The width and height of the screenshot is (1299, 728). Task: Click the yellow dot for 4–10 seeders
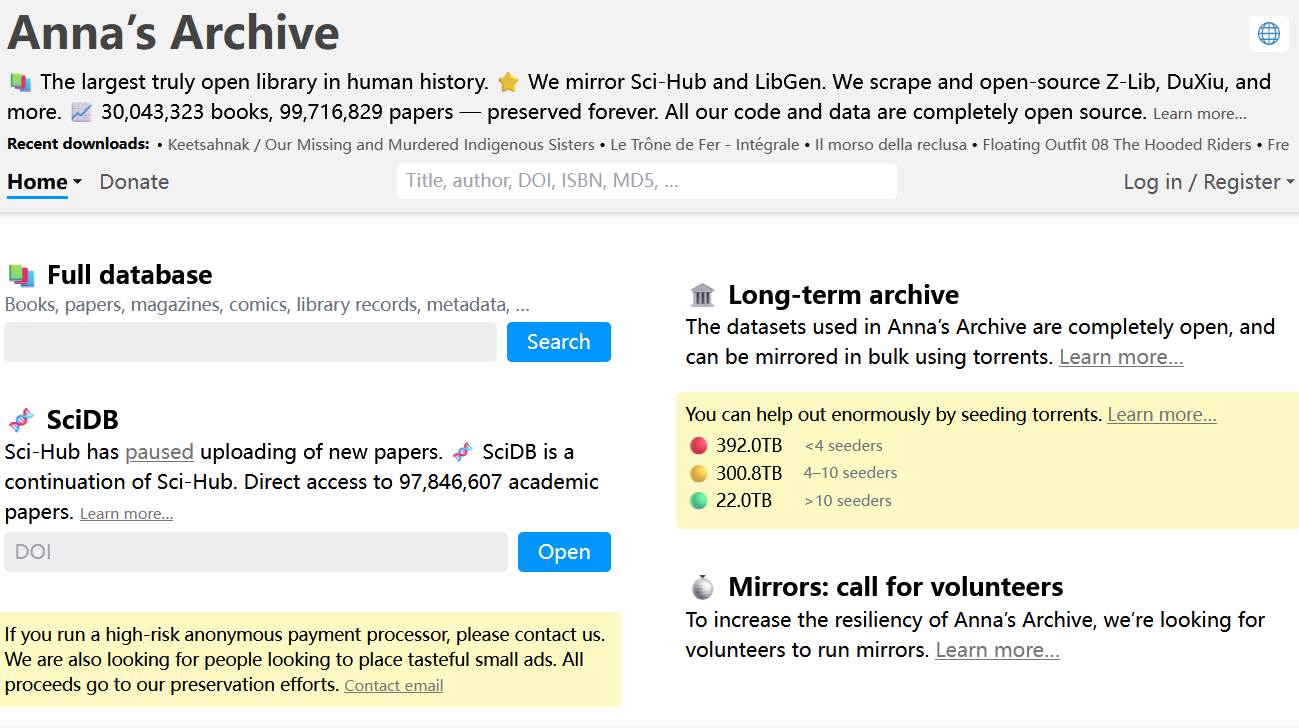(x=698, y=473)
